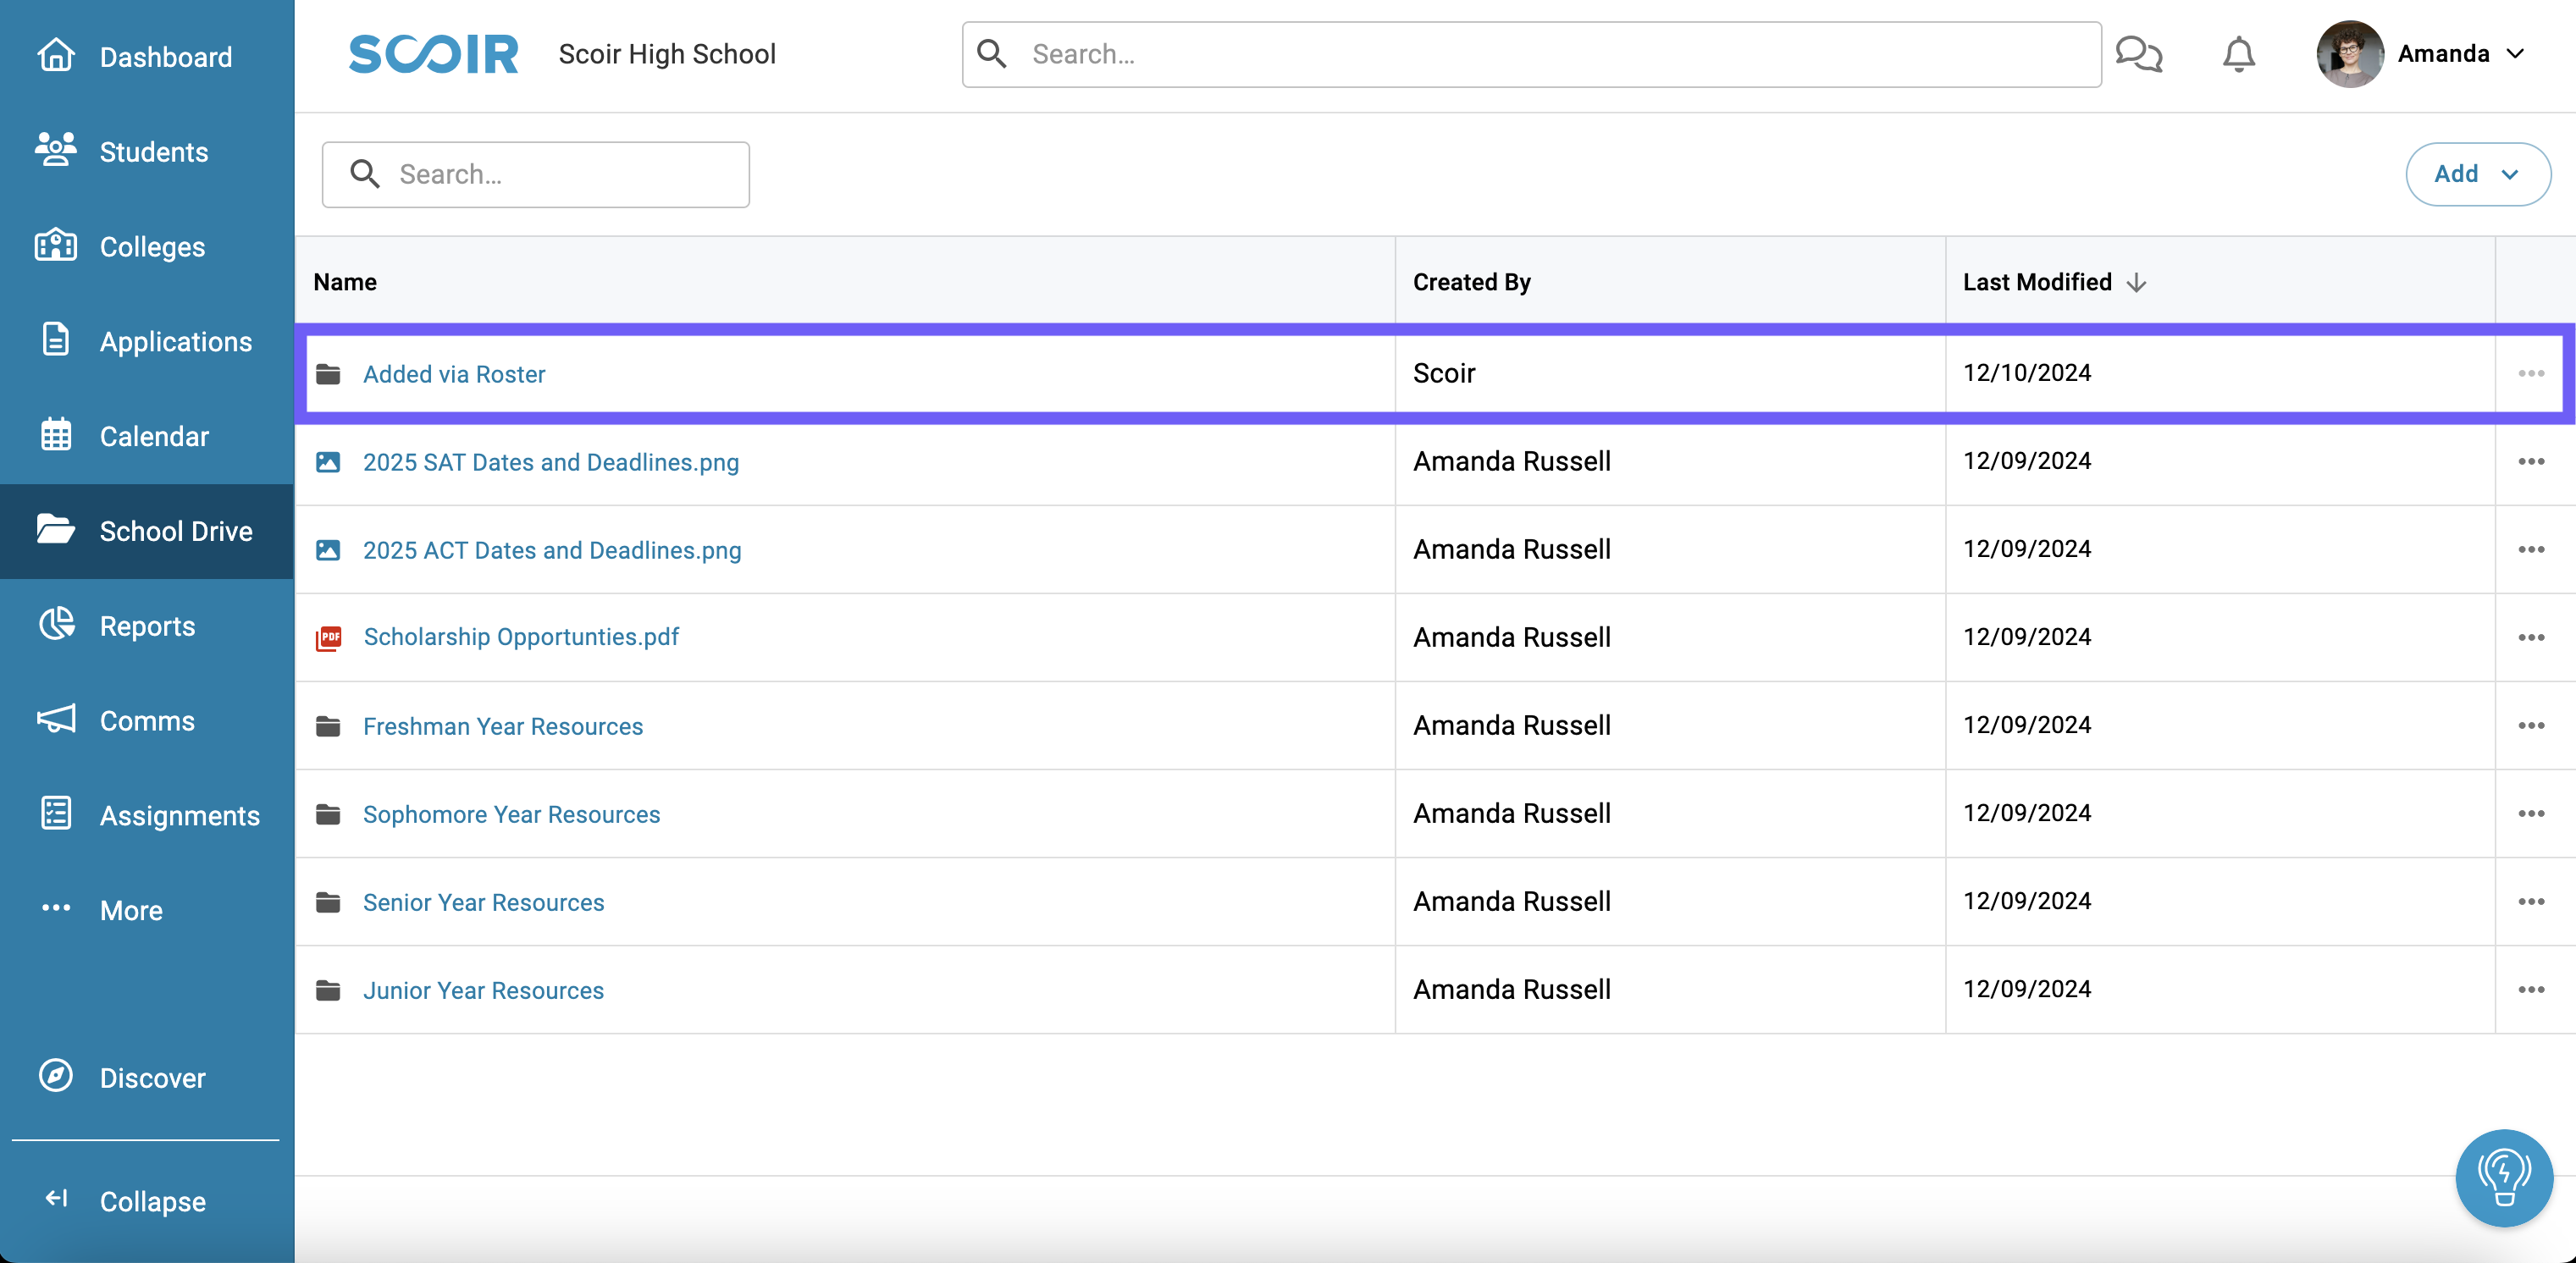
Task: Sort by Last Modified column header
Action: tap(2037, 282)
